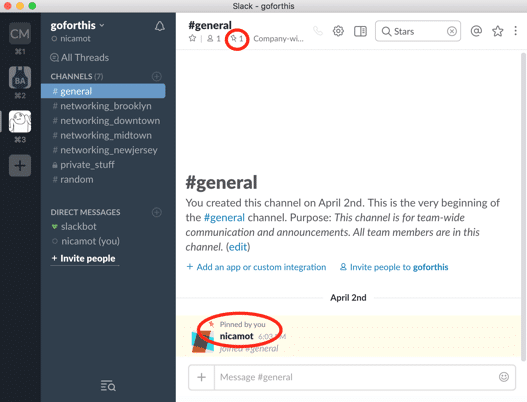Open the emoji picker in message box

pyautogui.click(x=503, y=377)
